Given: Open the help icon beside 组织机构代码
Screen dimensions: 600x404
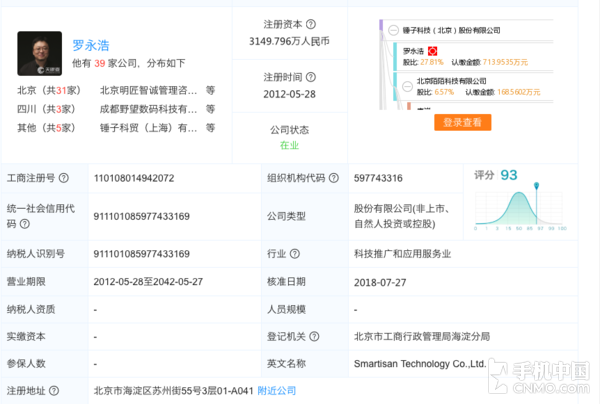Looking at the screenshot, I should click(x=334, y=178).
